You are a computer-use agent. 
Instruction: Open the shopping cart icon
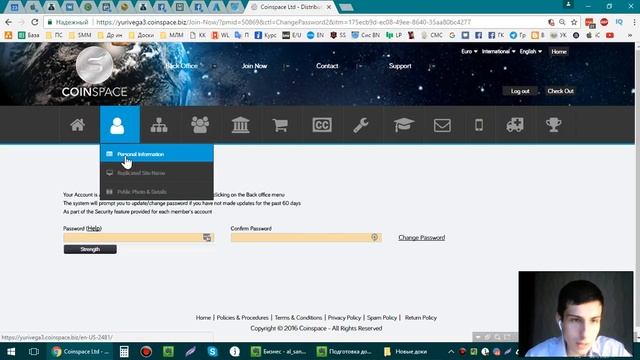point(280,125)
